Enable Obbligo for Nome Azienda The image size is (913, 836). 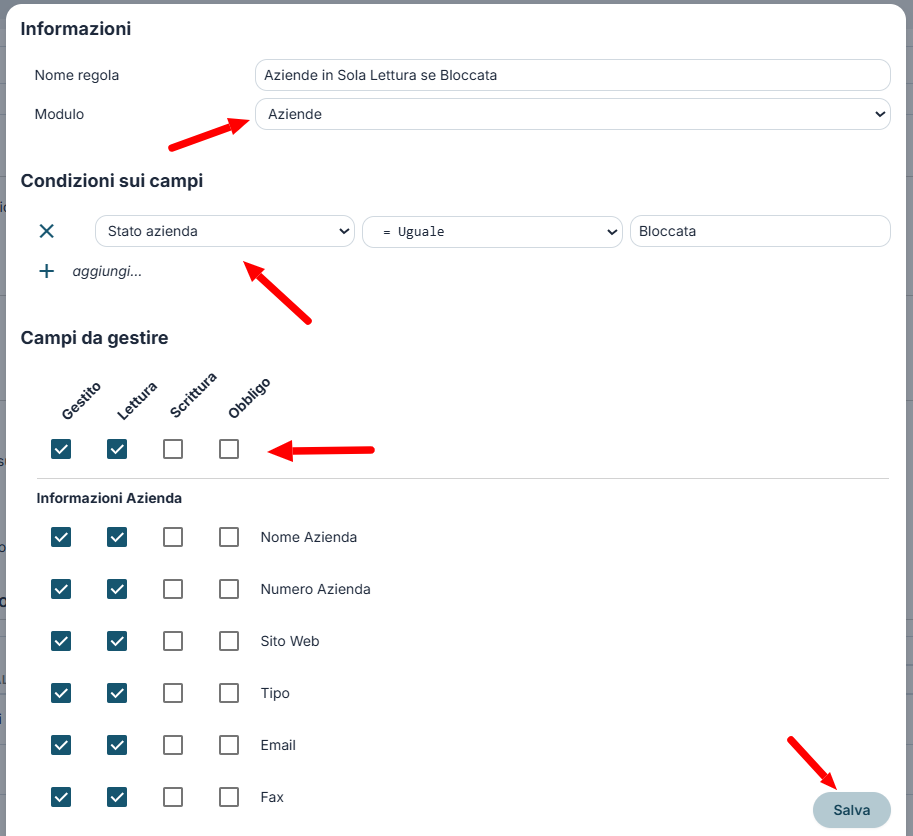229,537
